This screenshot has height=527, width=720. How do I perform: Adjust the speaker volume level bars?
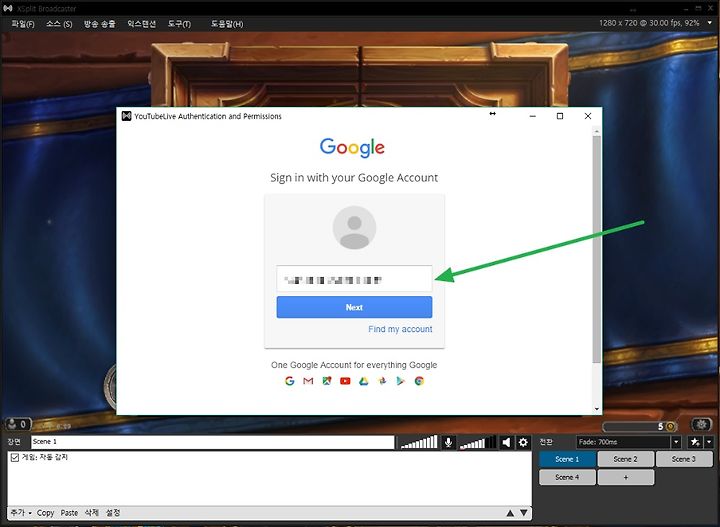pos(477,442)
